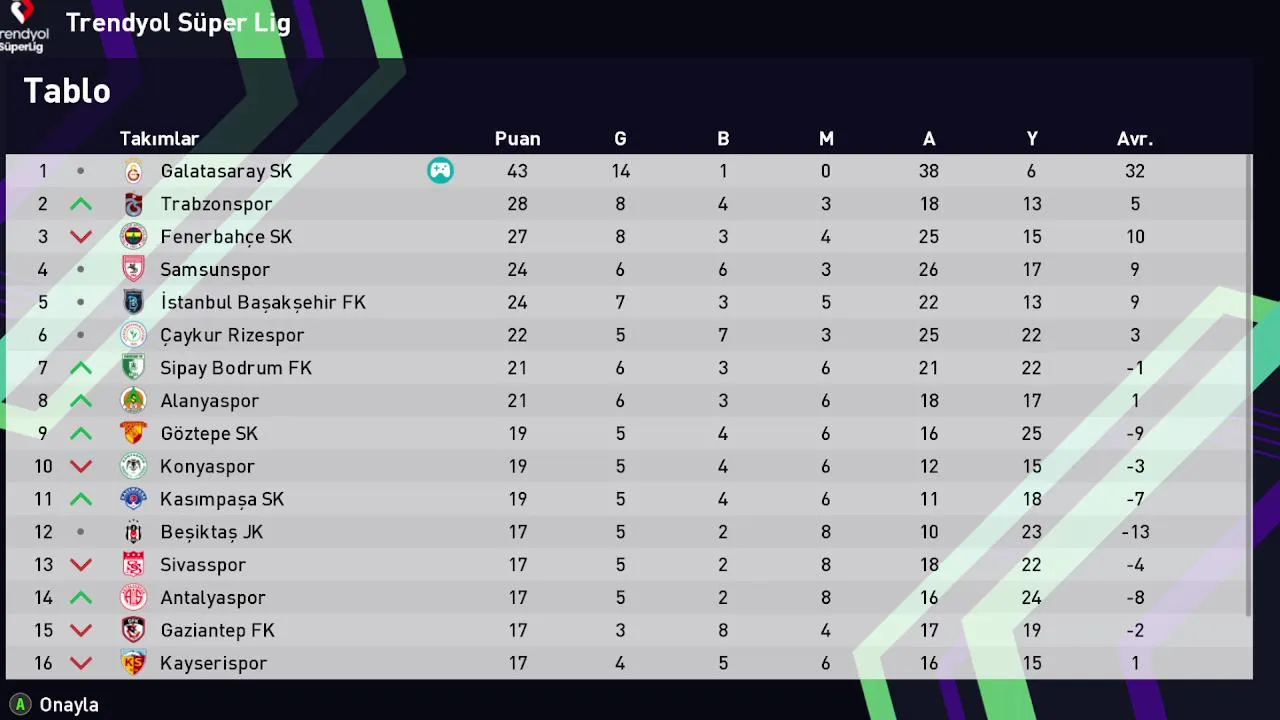Click the green up arrow beside Trabzonspor
The image size is (1280, 720).
click(81, 204)
